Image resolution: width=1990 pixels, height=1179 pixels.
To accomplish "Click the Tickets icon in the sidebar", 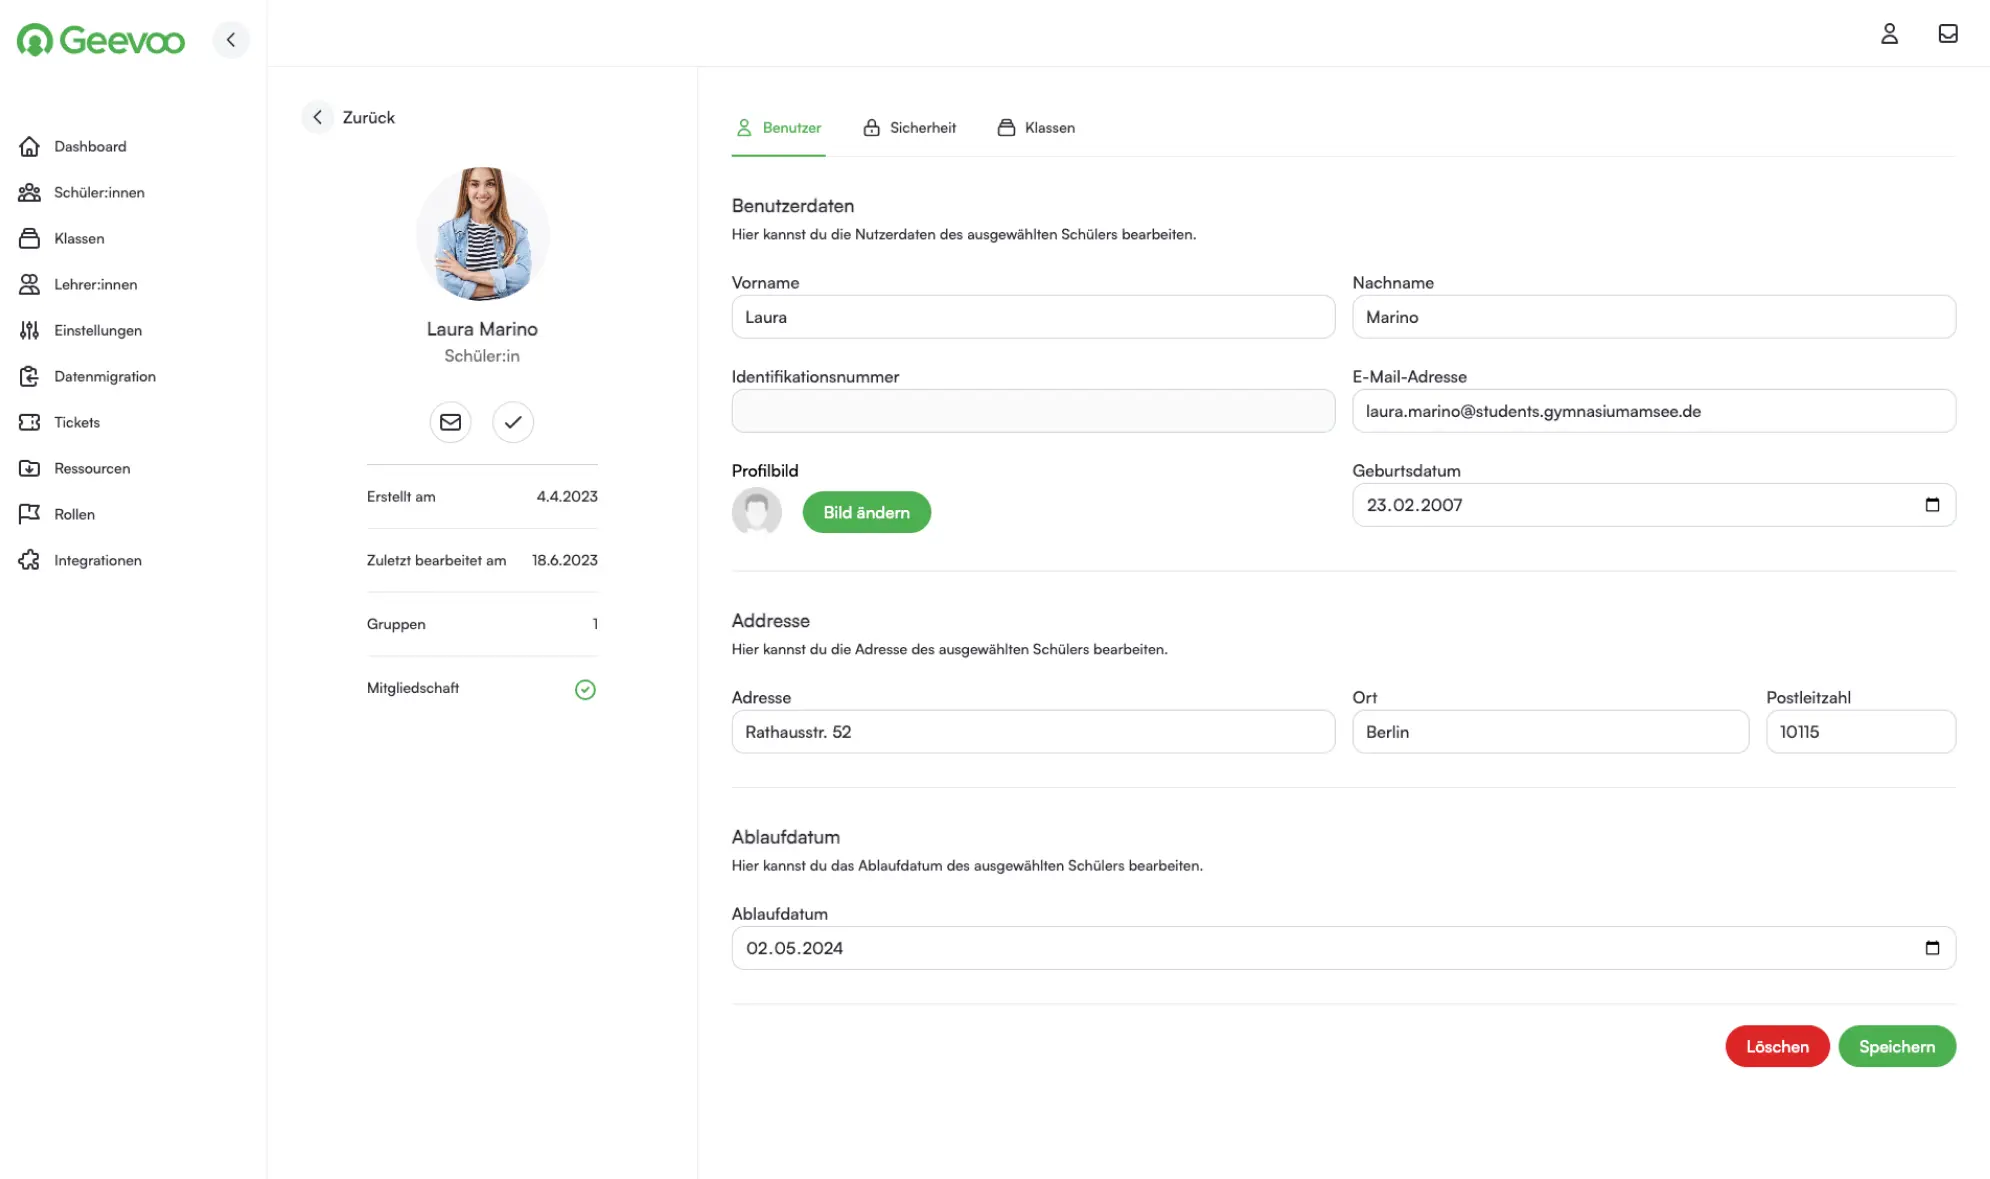I will click(30, 423).
